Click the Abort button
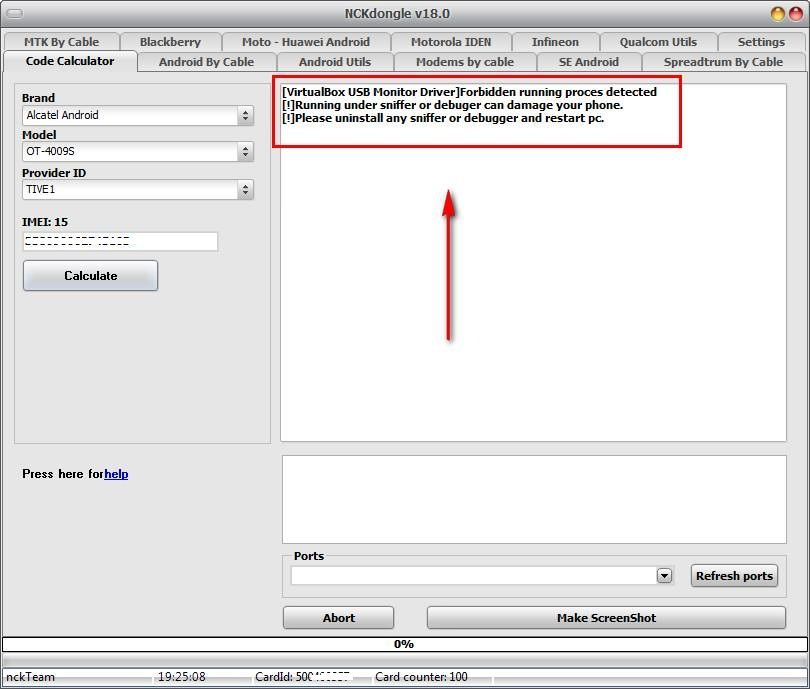Viewport: 810px width, 689px height. coord(338,618)
